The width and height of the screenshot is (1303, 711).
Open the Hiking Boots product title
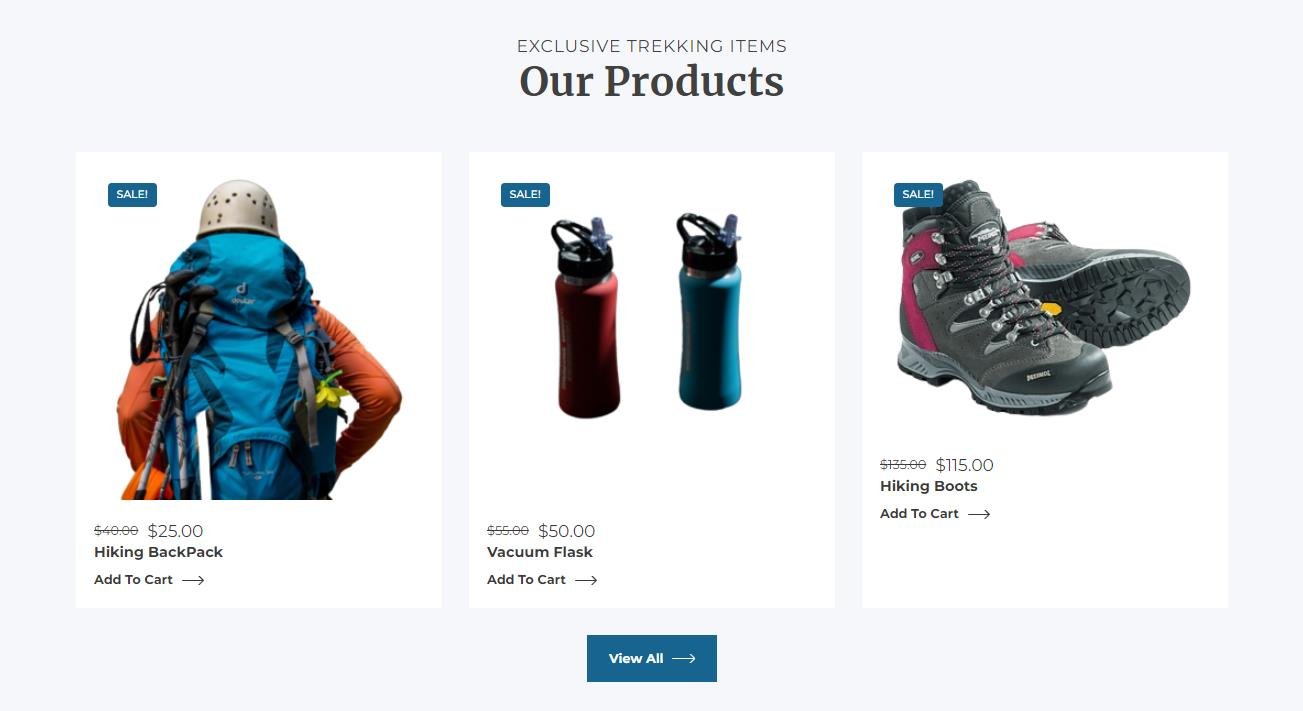(929, 486)
